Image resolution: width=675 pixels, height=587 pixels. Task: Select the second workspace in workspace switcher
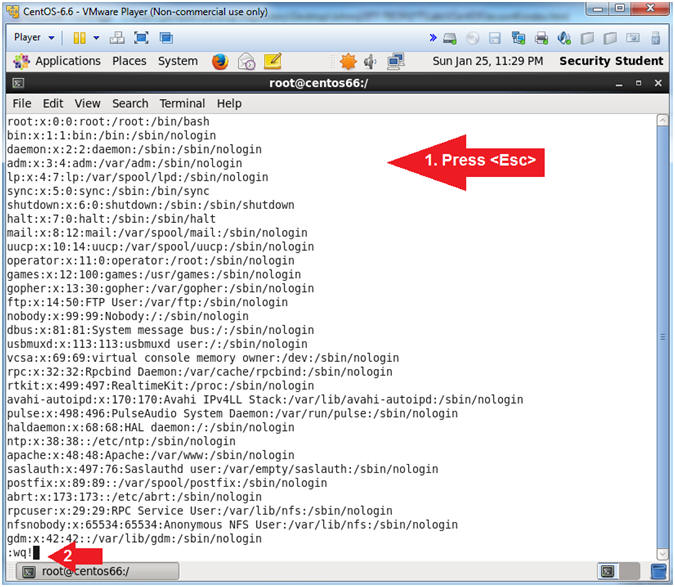[x=629, y=572]
